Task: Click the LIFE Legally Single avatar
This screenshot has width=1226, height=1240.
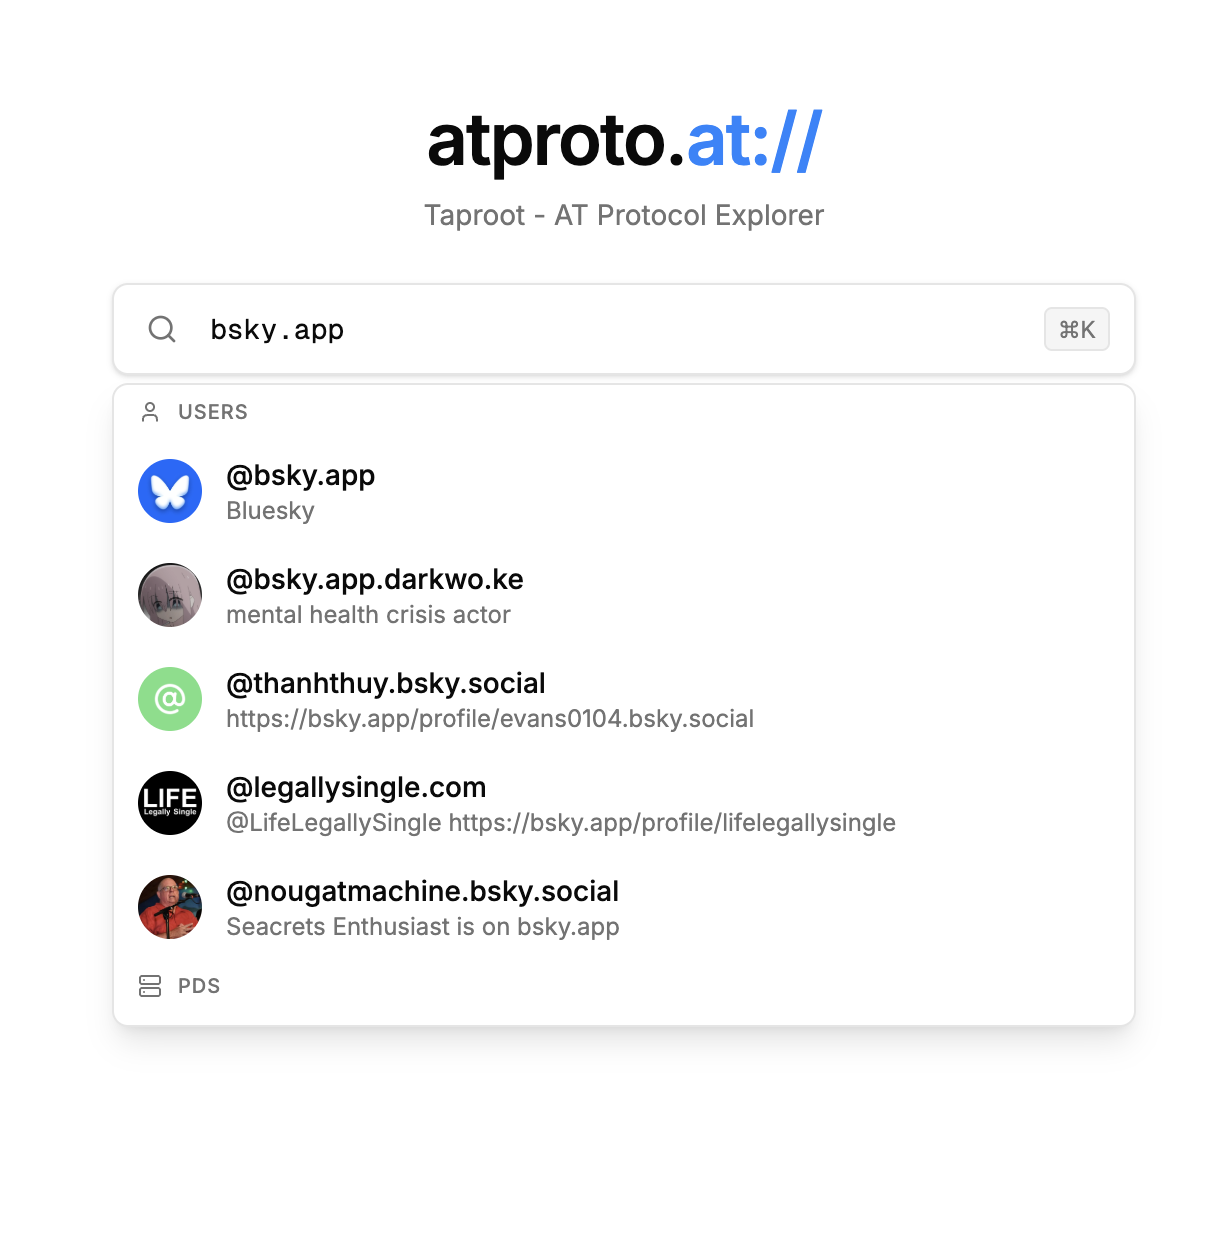Action: pyautogui.click(x=170, y=803)
